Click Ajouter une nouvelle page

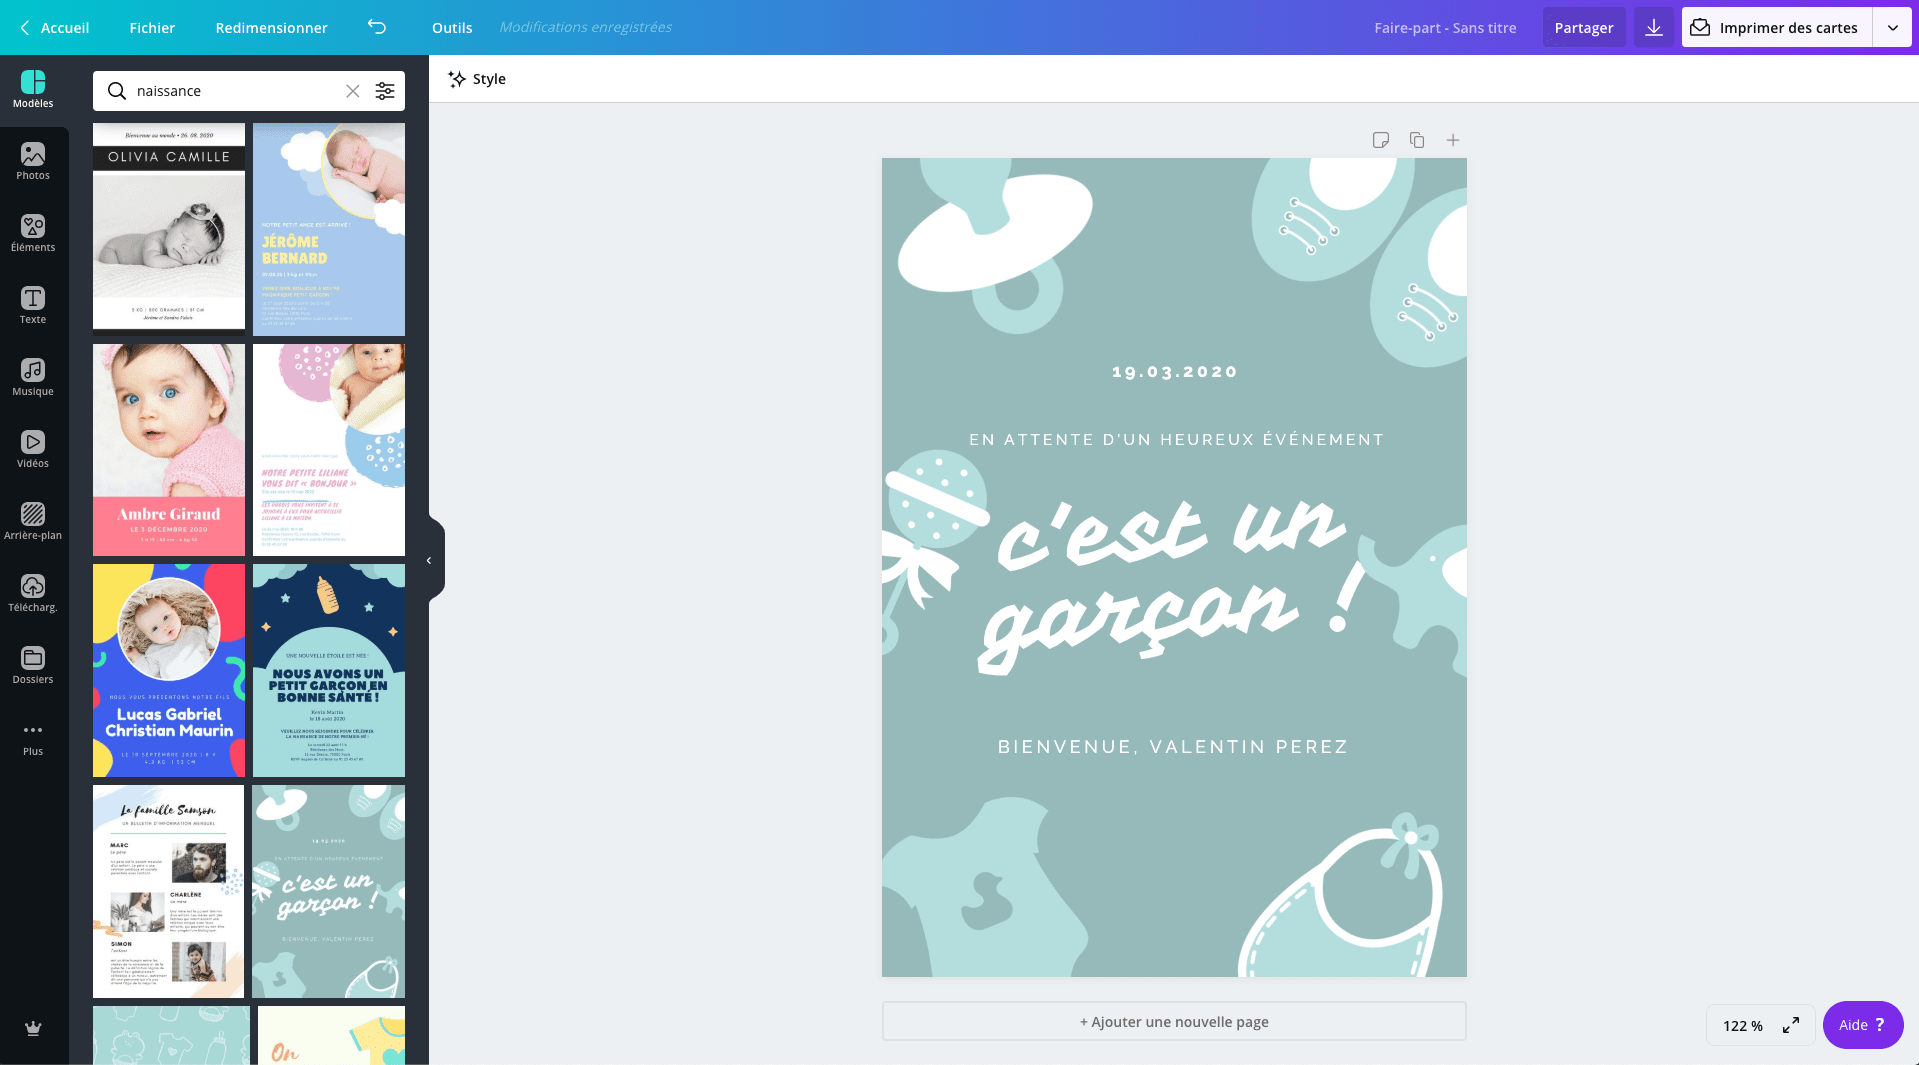1174,1022
